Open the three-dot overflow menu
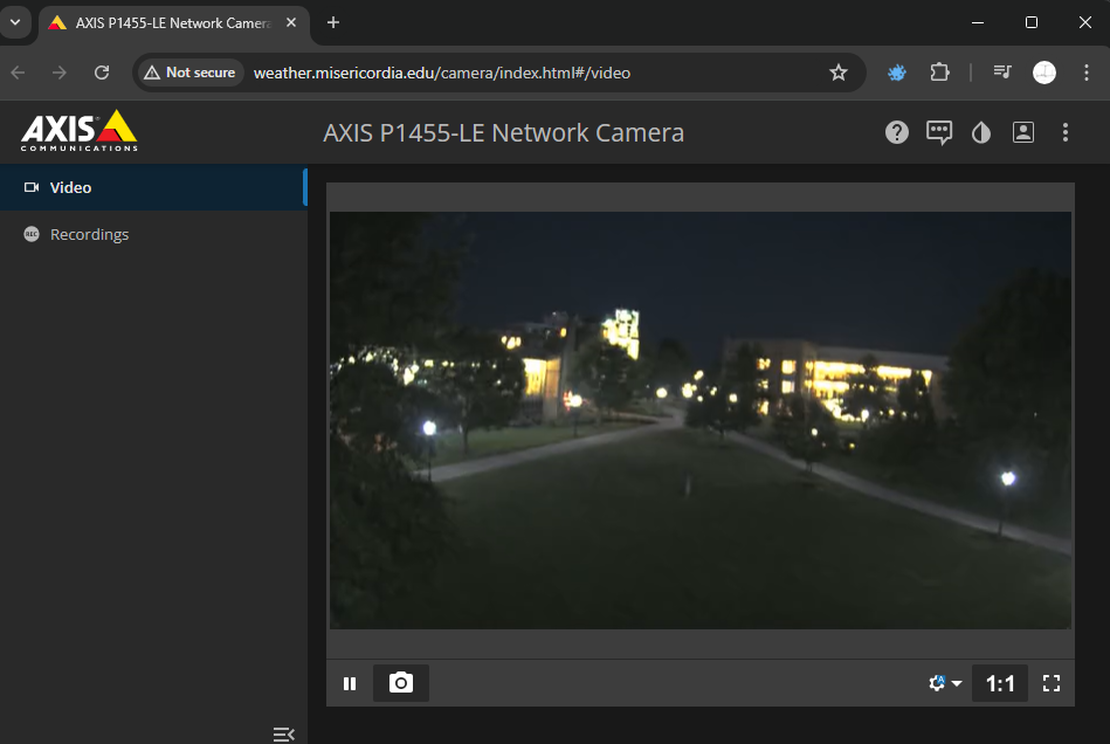 (1065, 132)
